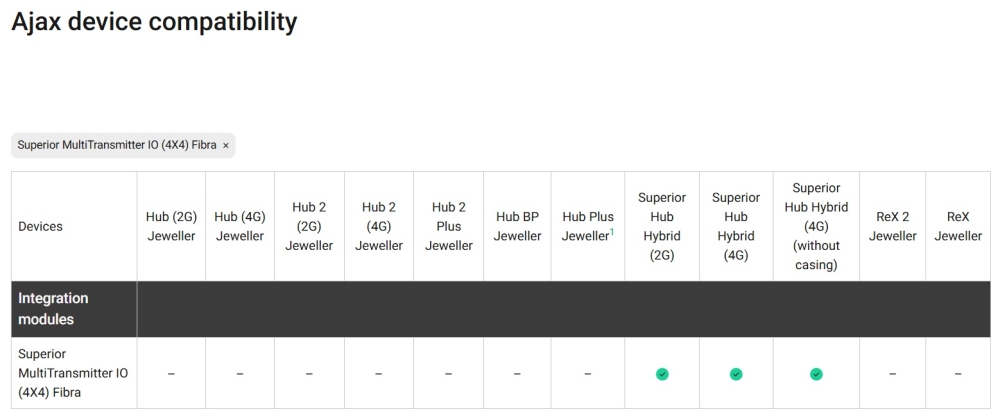
Task: Select the Hub 2 (4G) Jeweller header
Action: coord(379,227)
